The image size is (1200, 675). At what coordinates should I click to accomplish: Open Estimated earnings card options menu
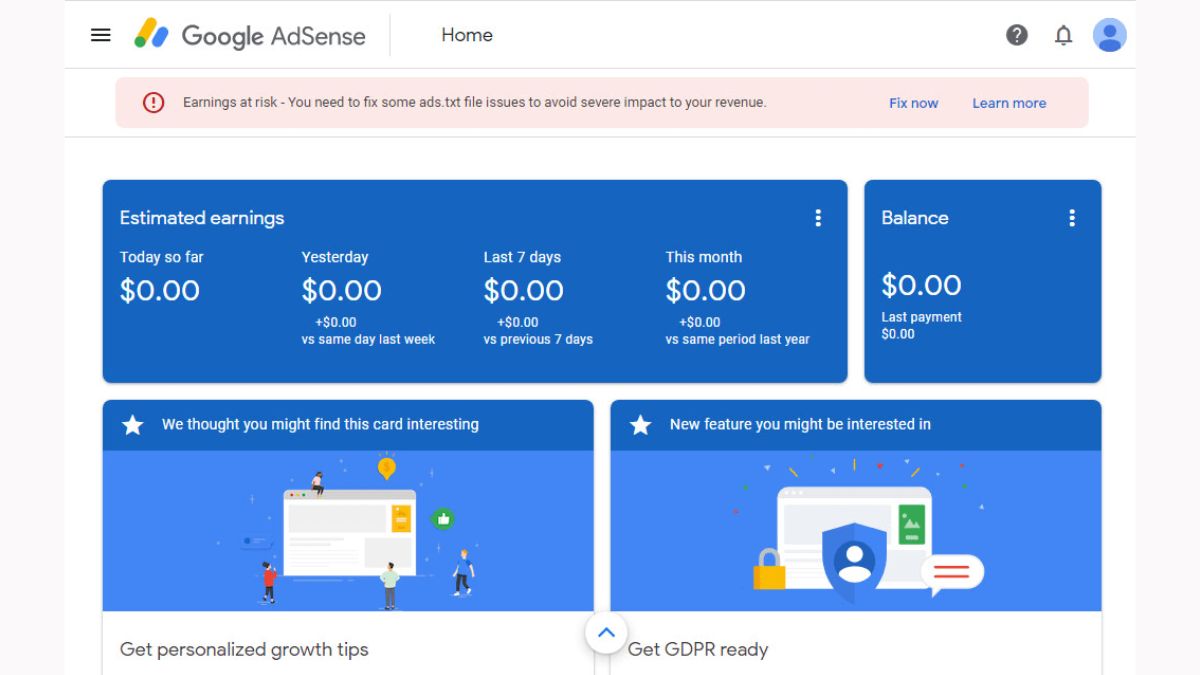(818, 218)
